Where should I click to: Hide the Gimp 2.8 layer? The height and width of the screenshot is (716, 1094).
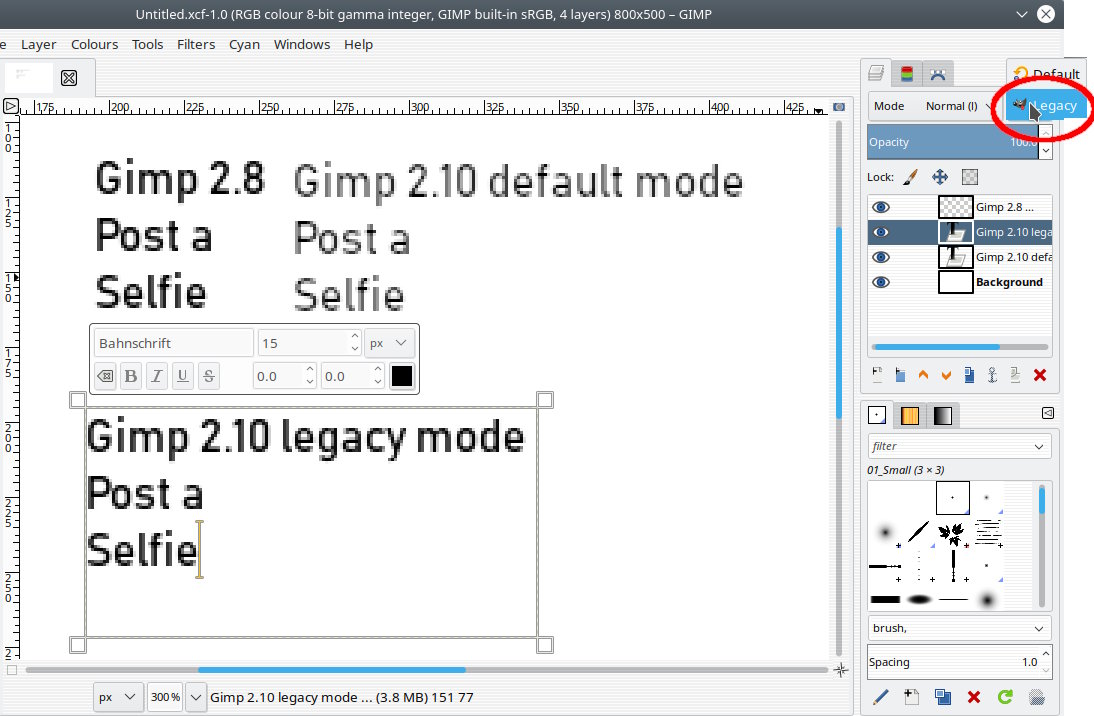pyautogui.click(x=881, y=207)
